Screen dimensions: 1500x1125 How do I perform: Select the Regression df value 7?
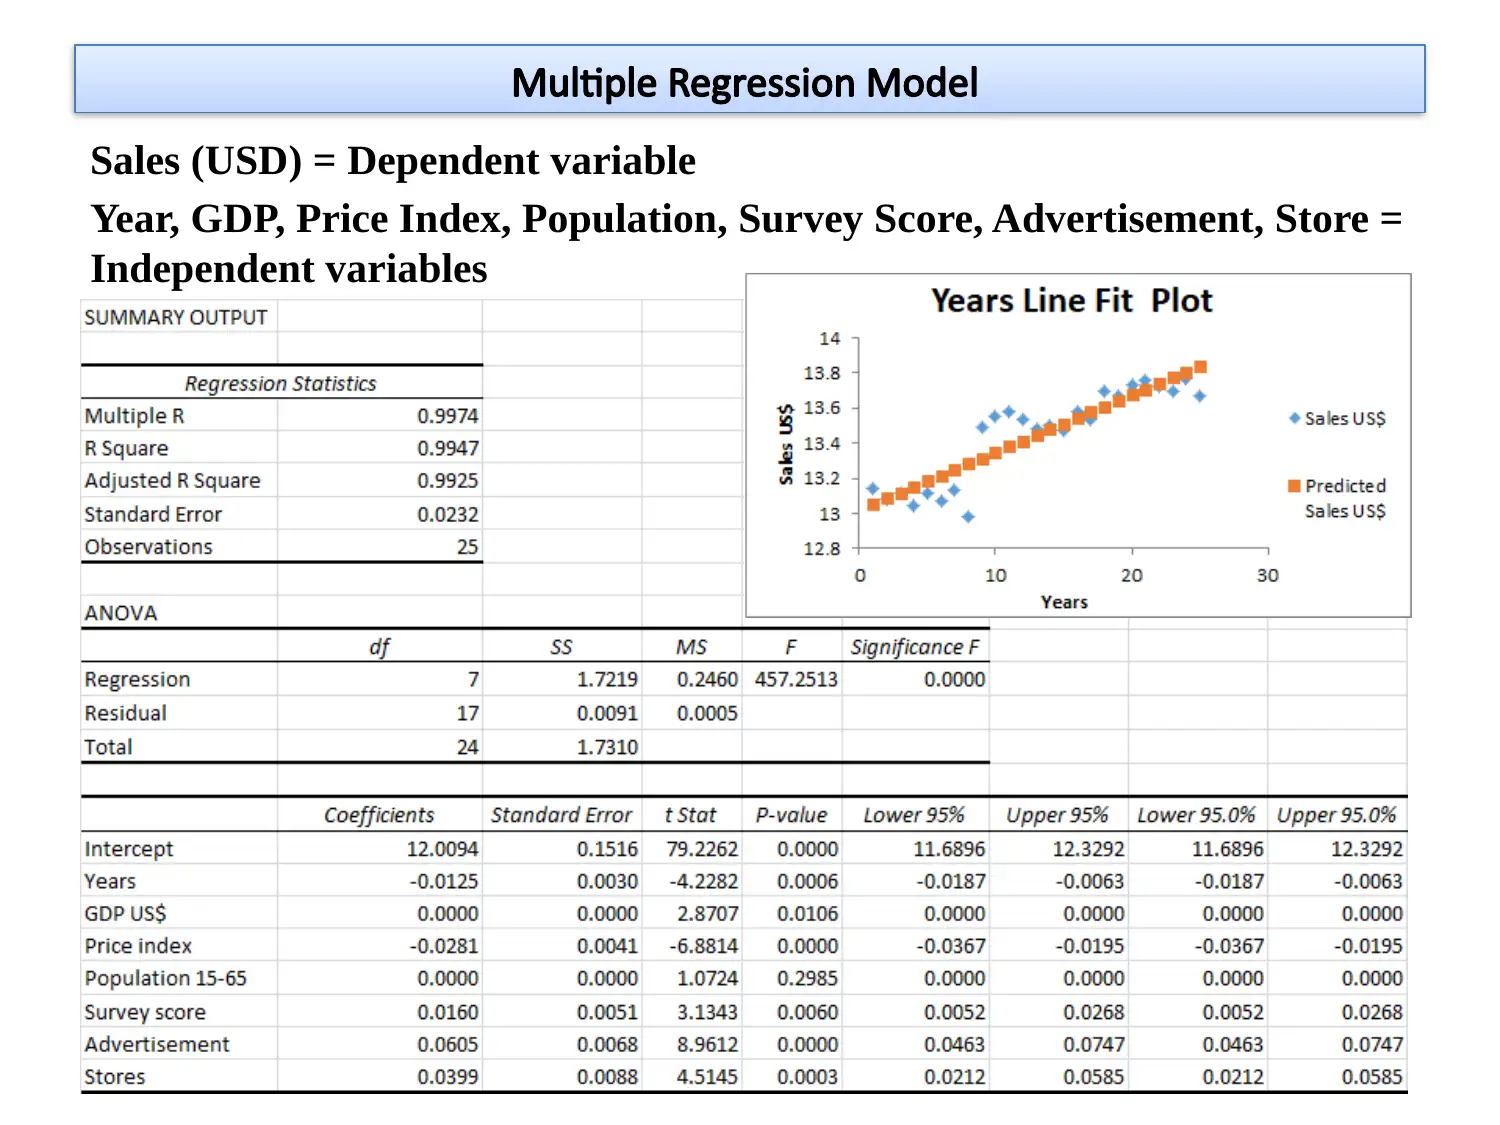(x=473, y=680)
